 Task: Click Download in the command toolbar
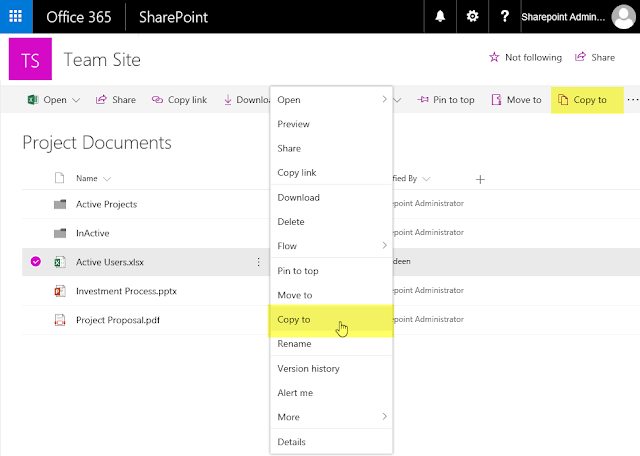point(247,100)
